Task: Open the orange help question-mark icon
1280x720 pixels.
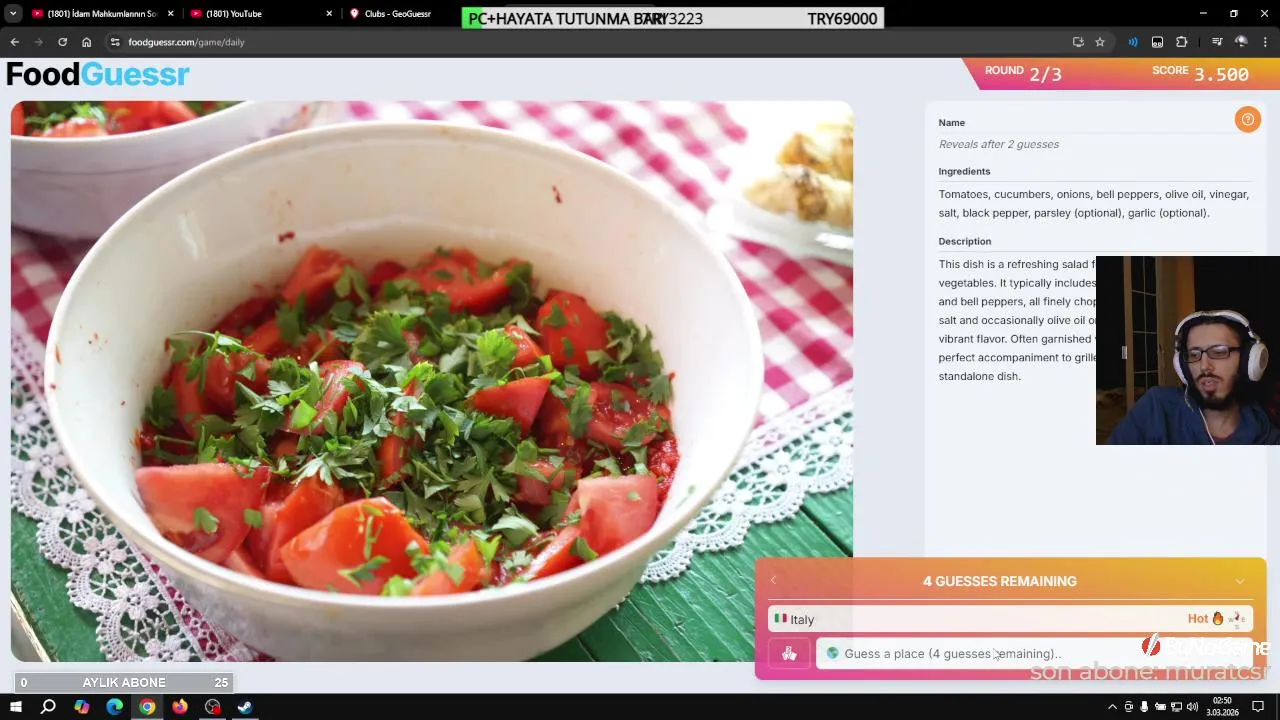Action: 1247,120
